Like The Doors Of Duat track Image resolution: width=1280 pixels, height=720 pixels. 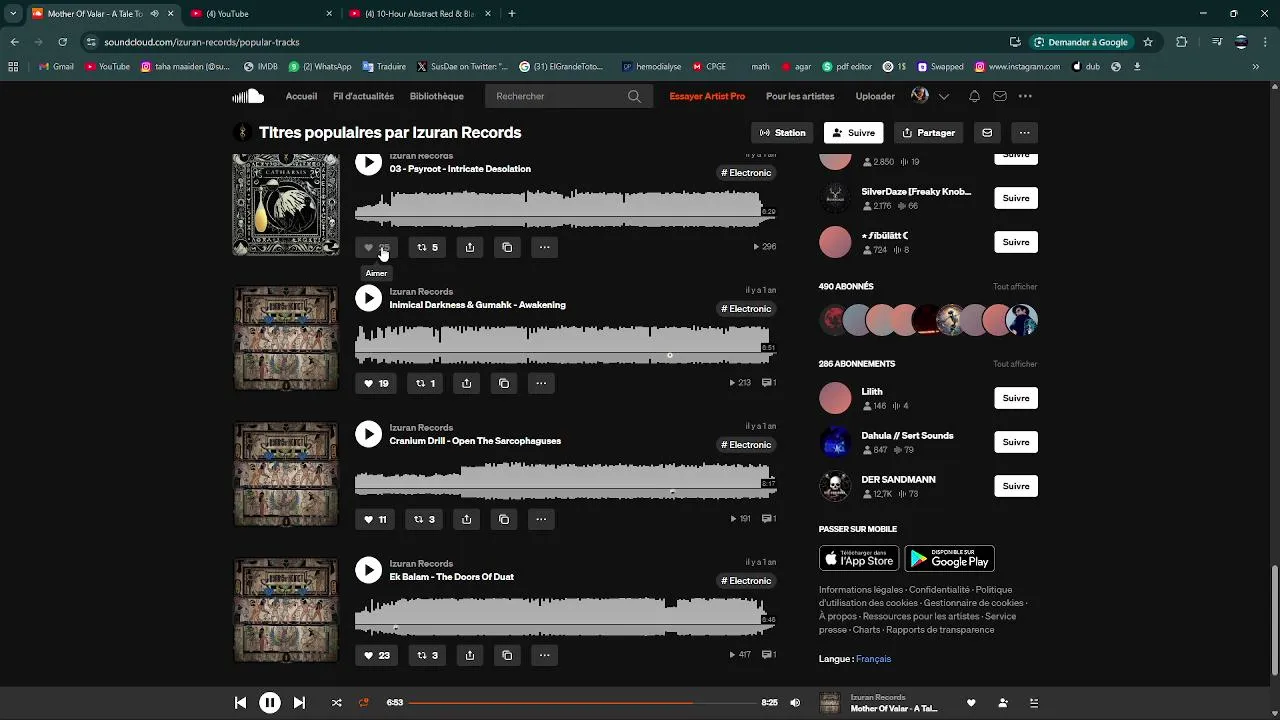(x=376, y=655)
